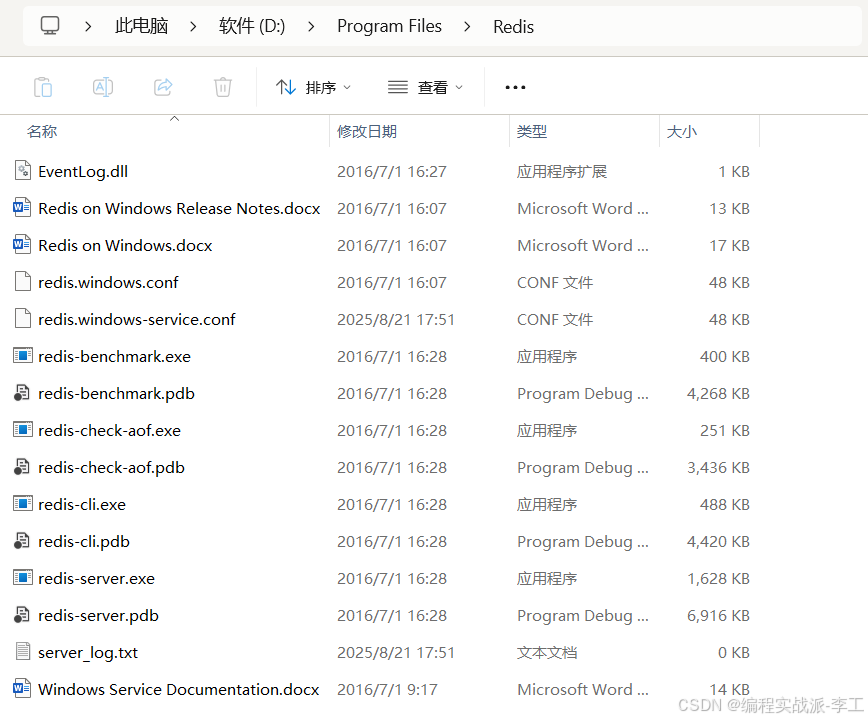Image resolution: width=868 pixels, height=720 pixels.
Task: Click the redis-benchmark.pdb file icon
Action: (x=22, y=393)
